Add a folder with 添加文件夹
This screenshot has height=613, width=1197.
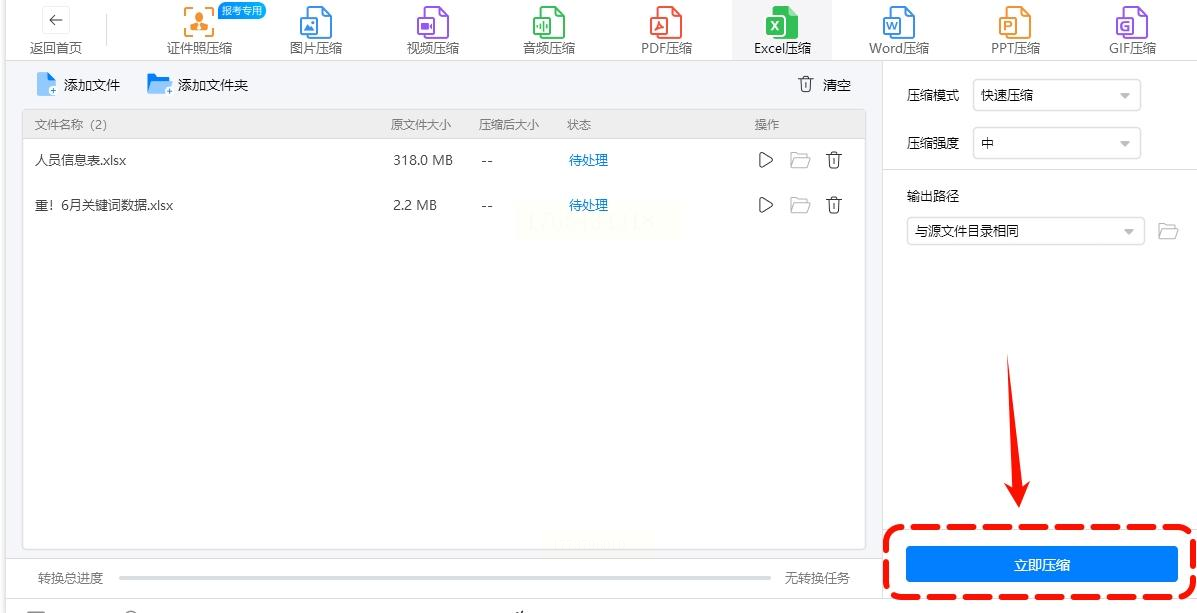pyautogui.click(x=198, y=85)
